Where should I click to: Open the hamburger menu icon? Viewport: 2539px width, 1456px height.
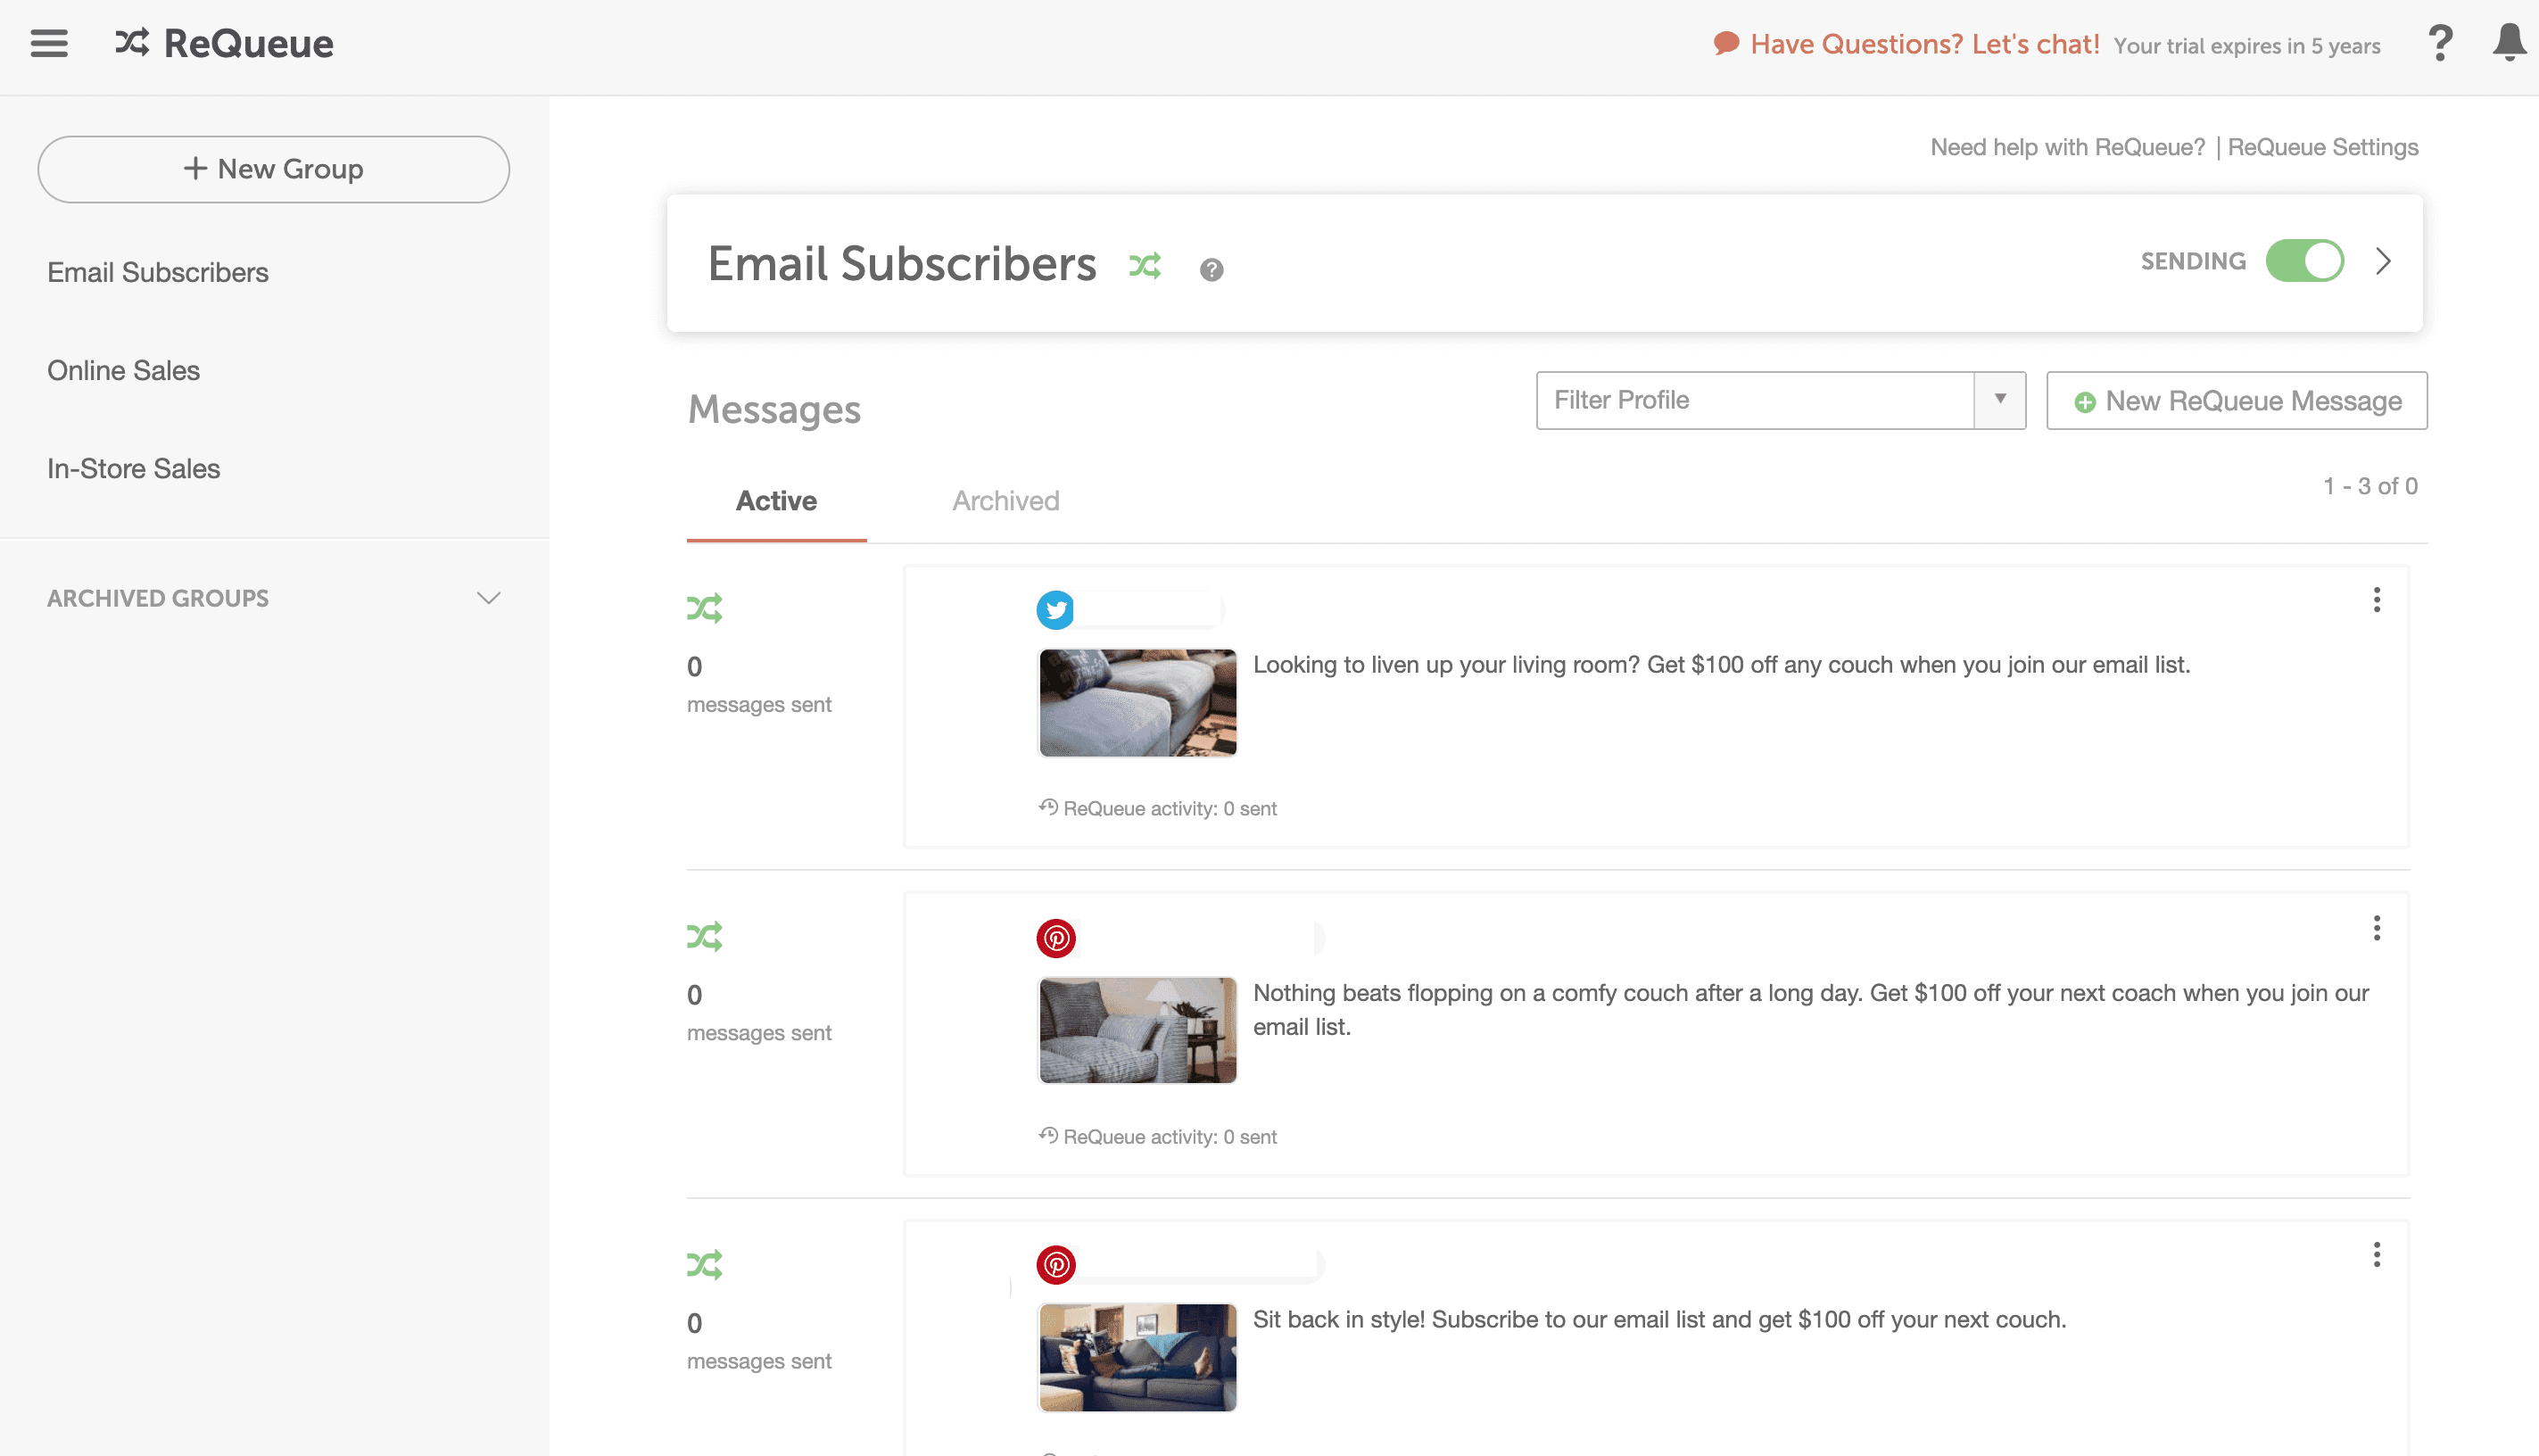click(49, 43)
